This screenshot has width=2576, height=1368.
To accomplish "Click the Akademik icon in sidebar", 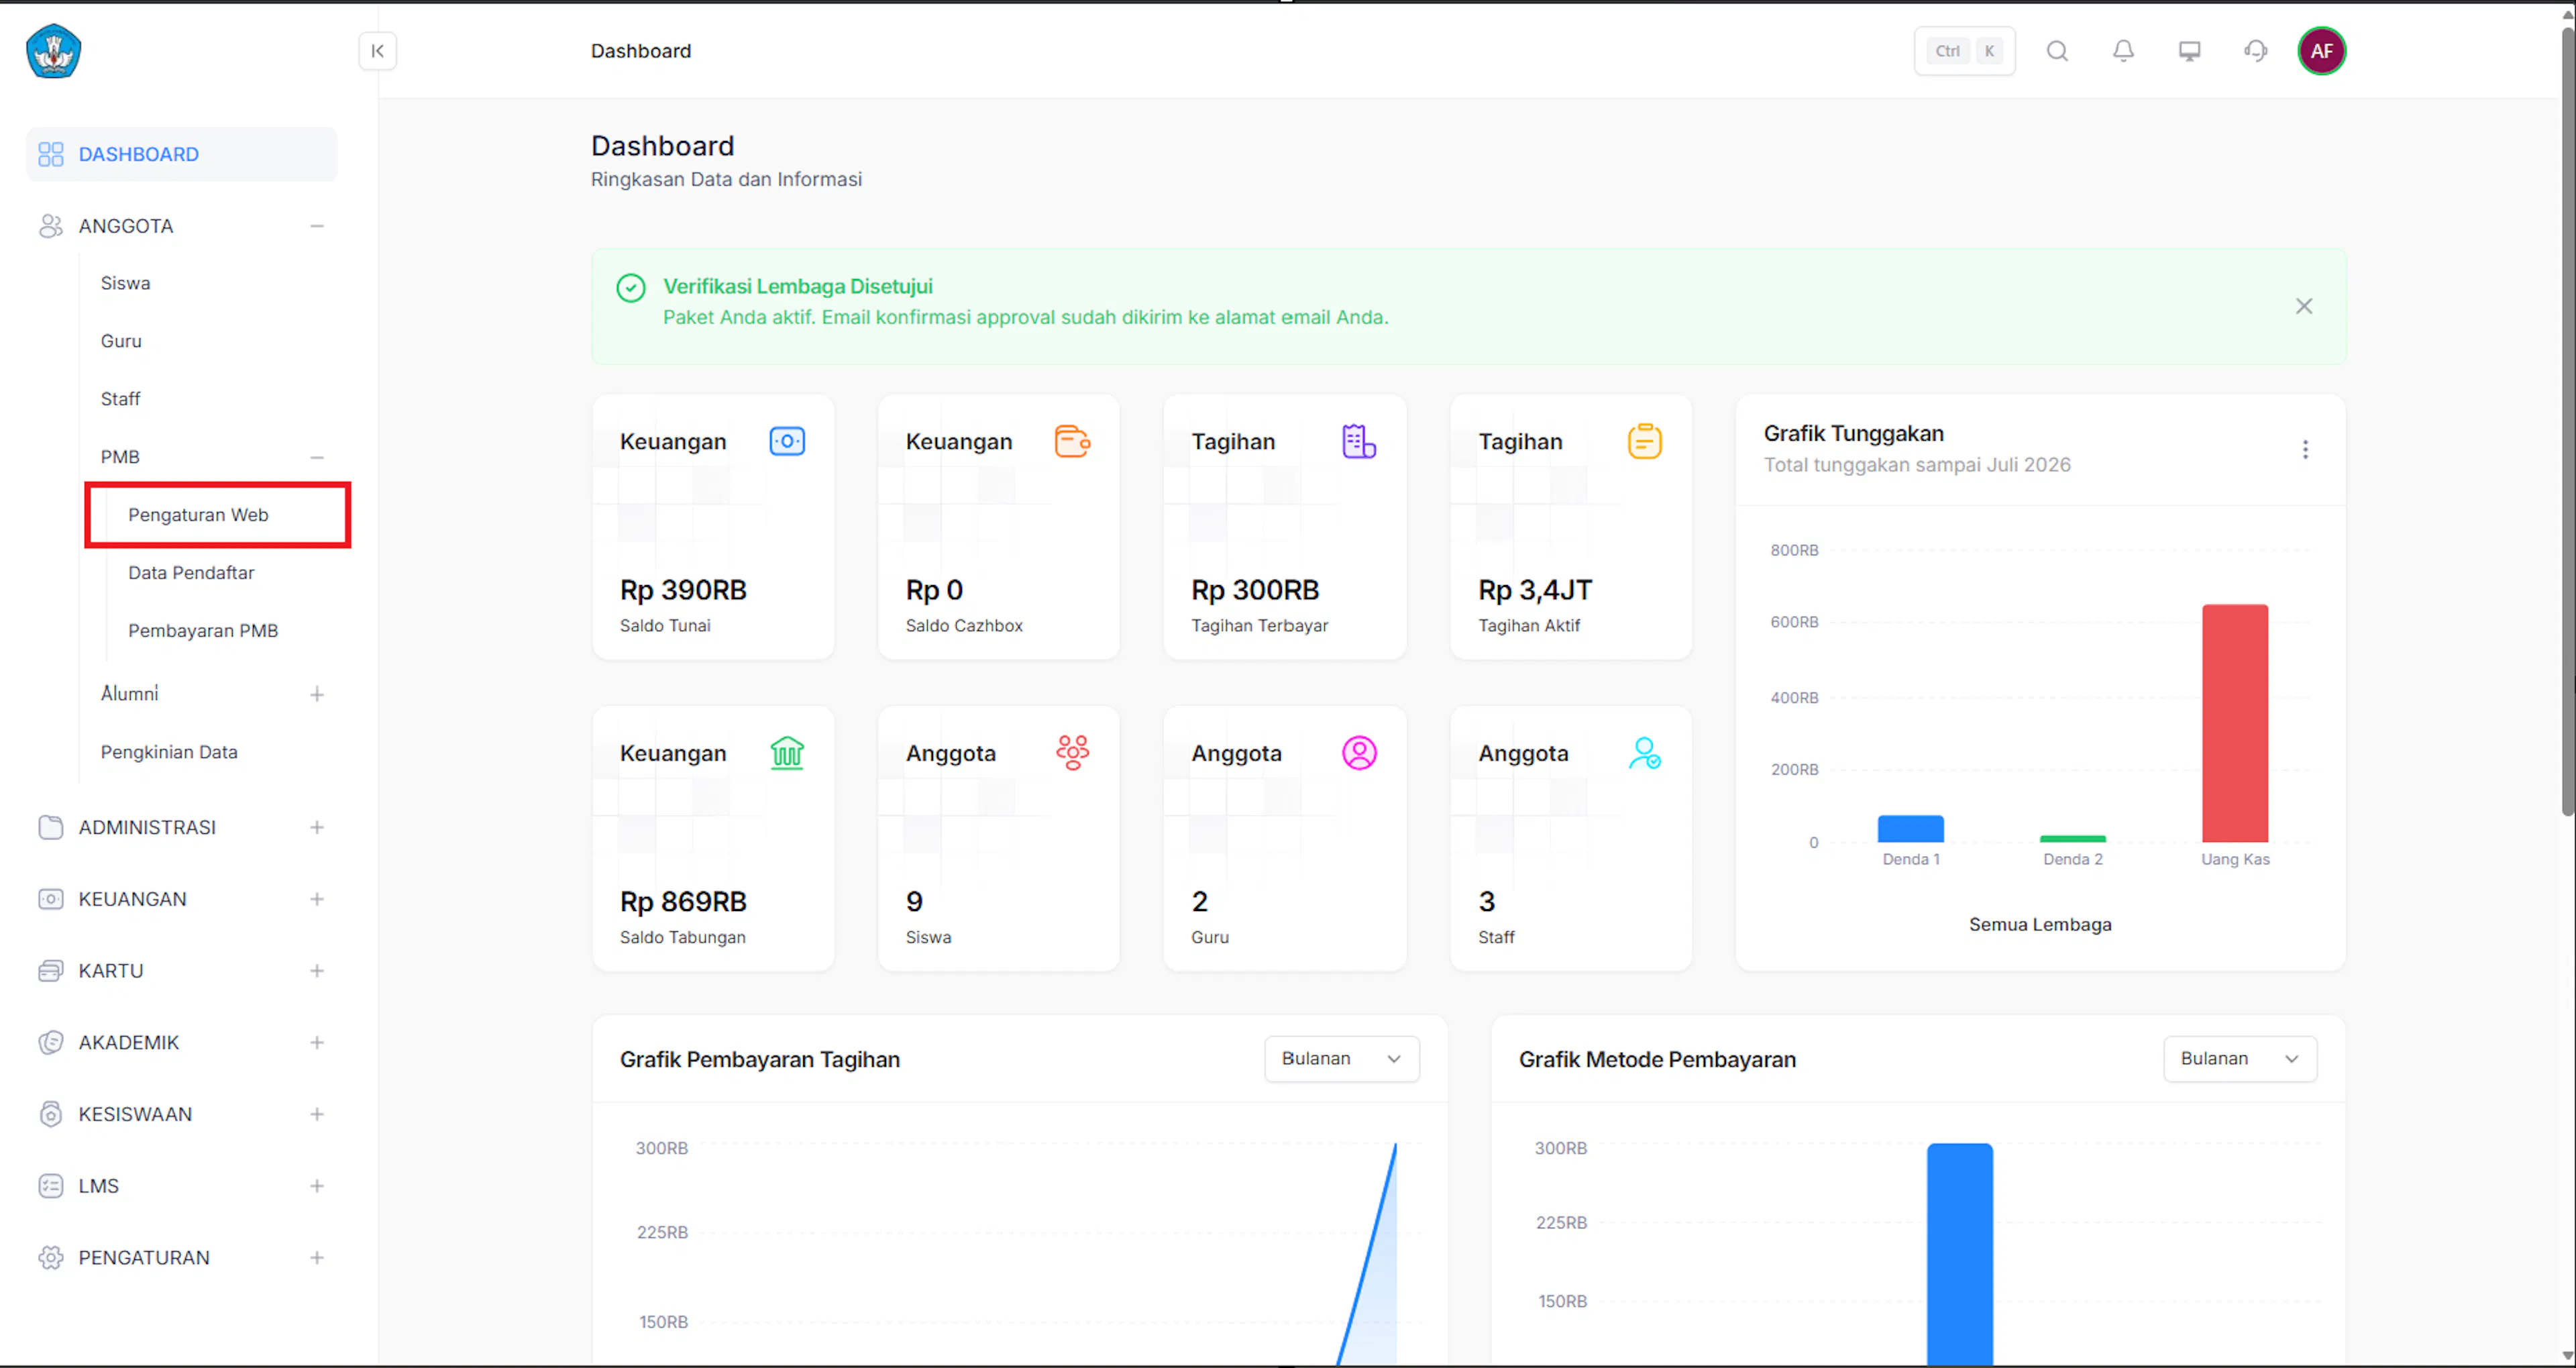I will coord(50,1042).
